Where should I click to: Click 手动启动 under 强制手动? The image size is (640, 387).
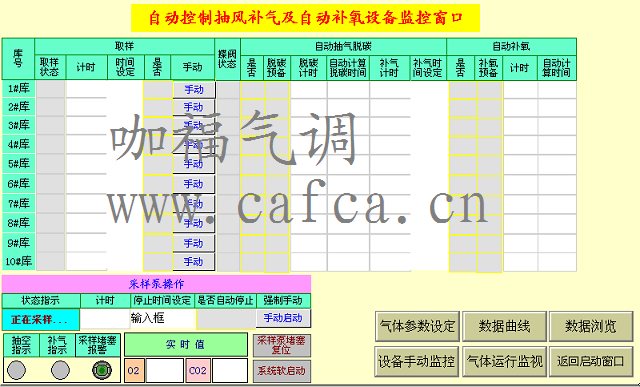pyautogui.click(x=283, y=318)
